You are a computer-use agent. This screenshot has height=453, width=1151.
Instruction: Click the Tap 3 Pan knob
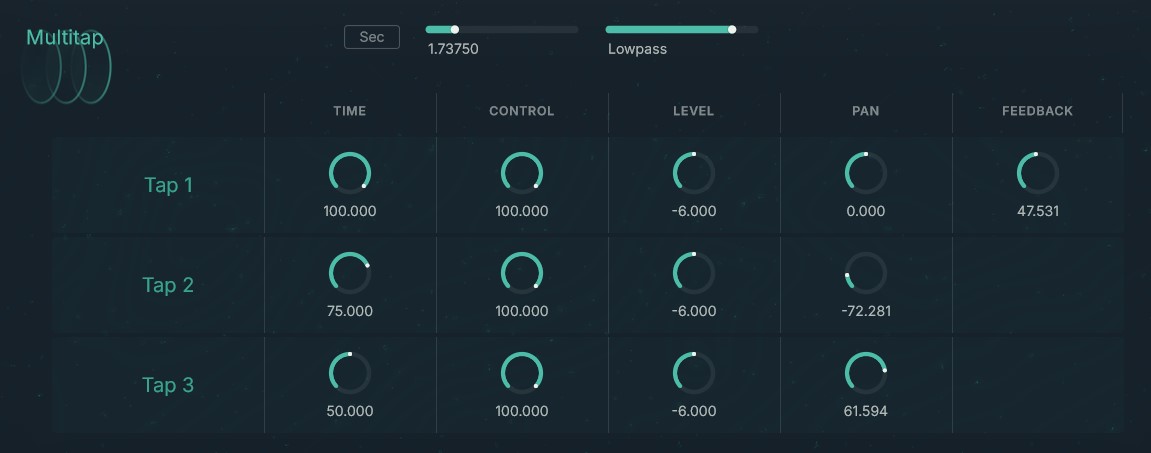point(866,373)
